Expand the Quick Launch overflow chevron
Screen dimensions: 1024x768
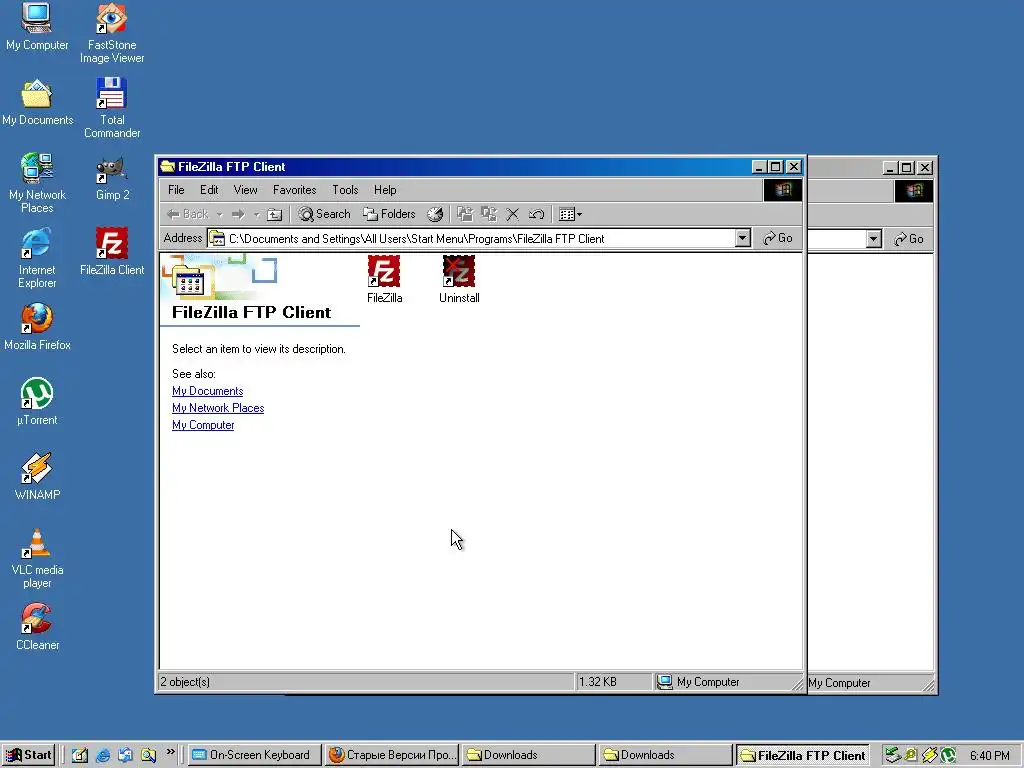tap(170, 752)
